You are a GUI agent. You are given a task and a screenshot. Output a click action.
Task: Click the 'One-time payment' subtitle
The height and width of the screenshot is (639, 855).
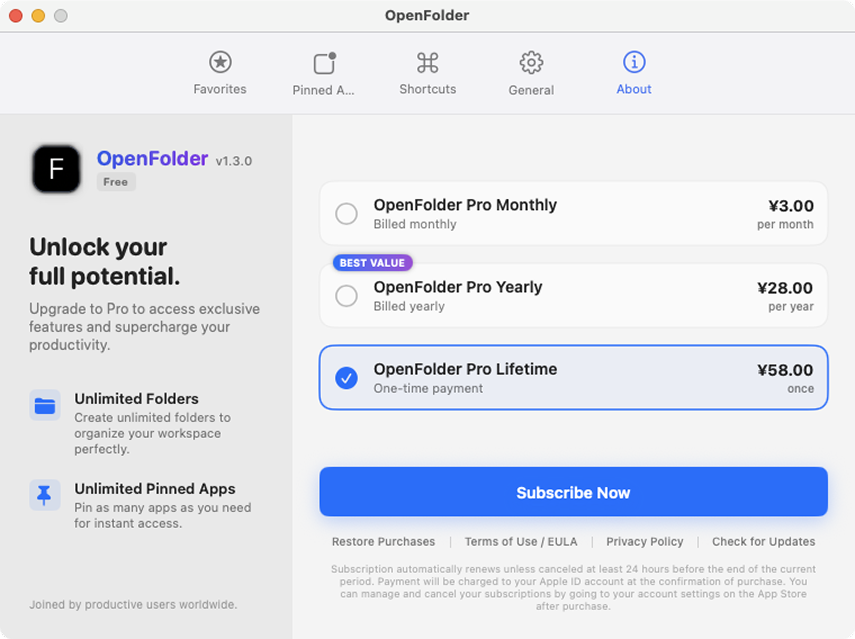[428, 388]
